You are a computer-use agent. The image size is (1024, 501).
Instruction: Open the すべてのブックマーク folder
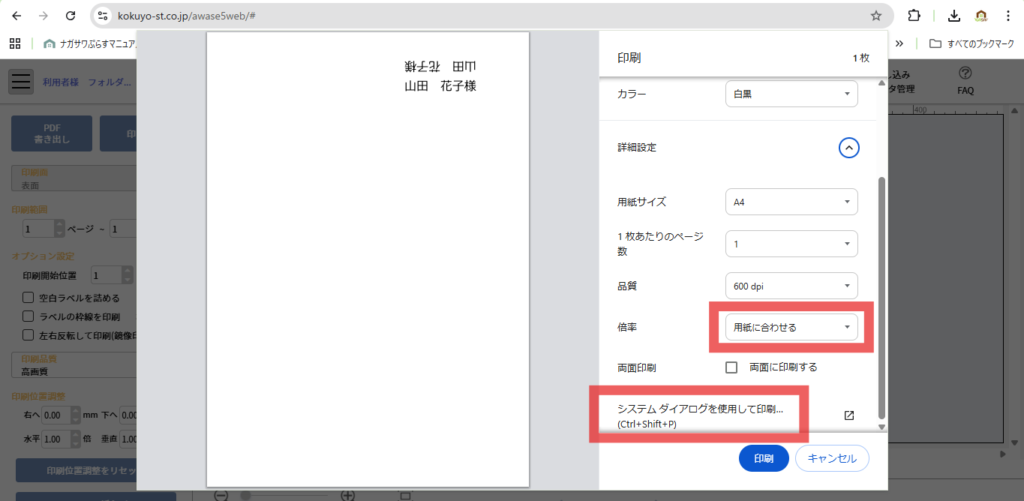point(970,43)
